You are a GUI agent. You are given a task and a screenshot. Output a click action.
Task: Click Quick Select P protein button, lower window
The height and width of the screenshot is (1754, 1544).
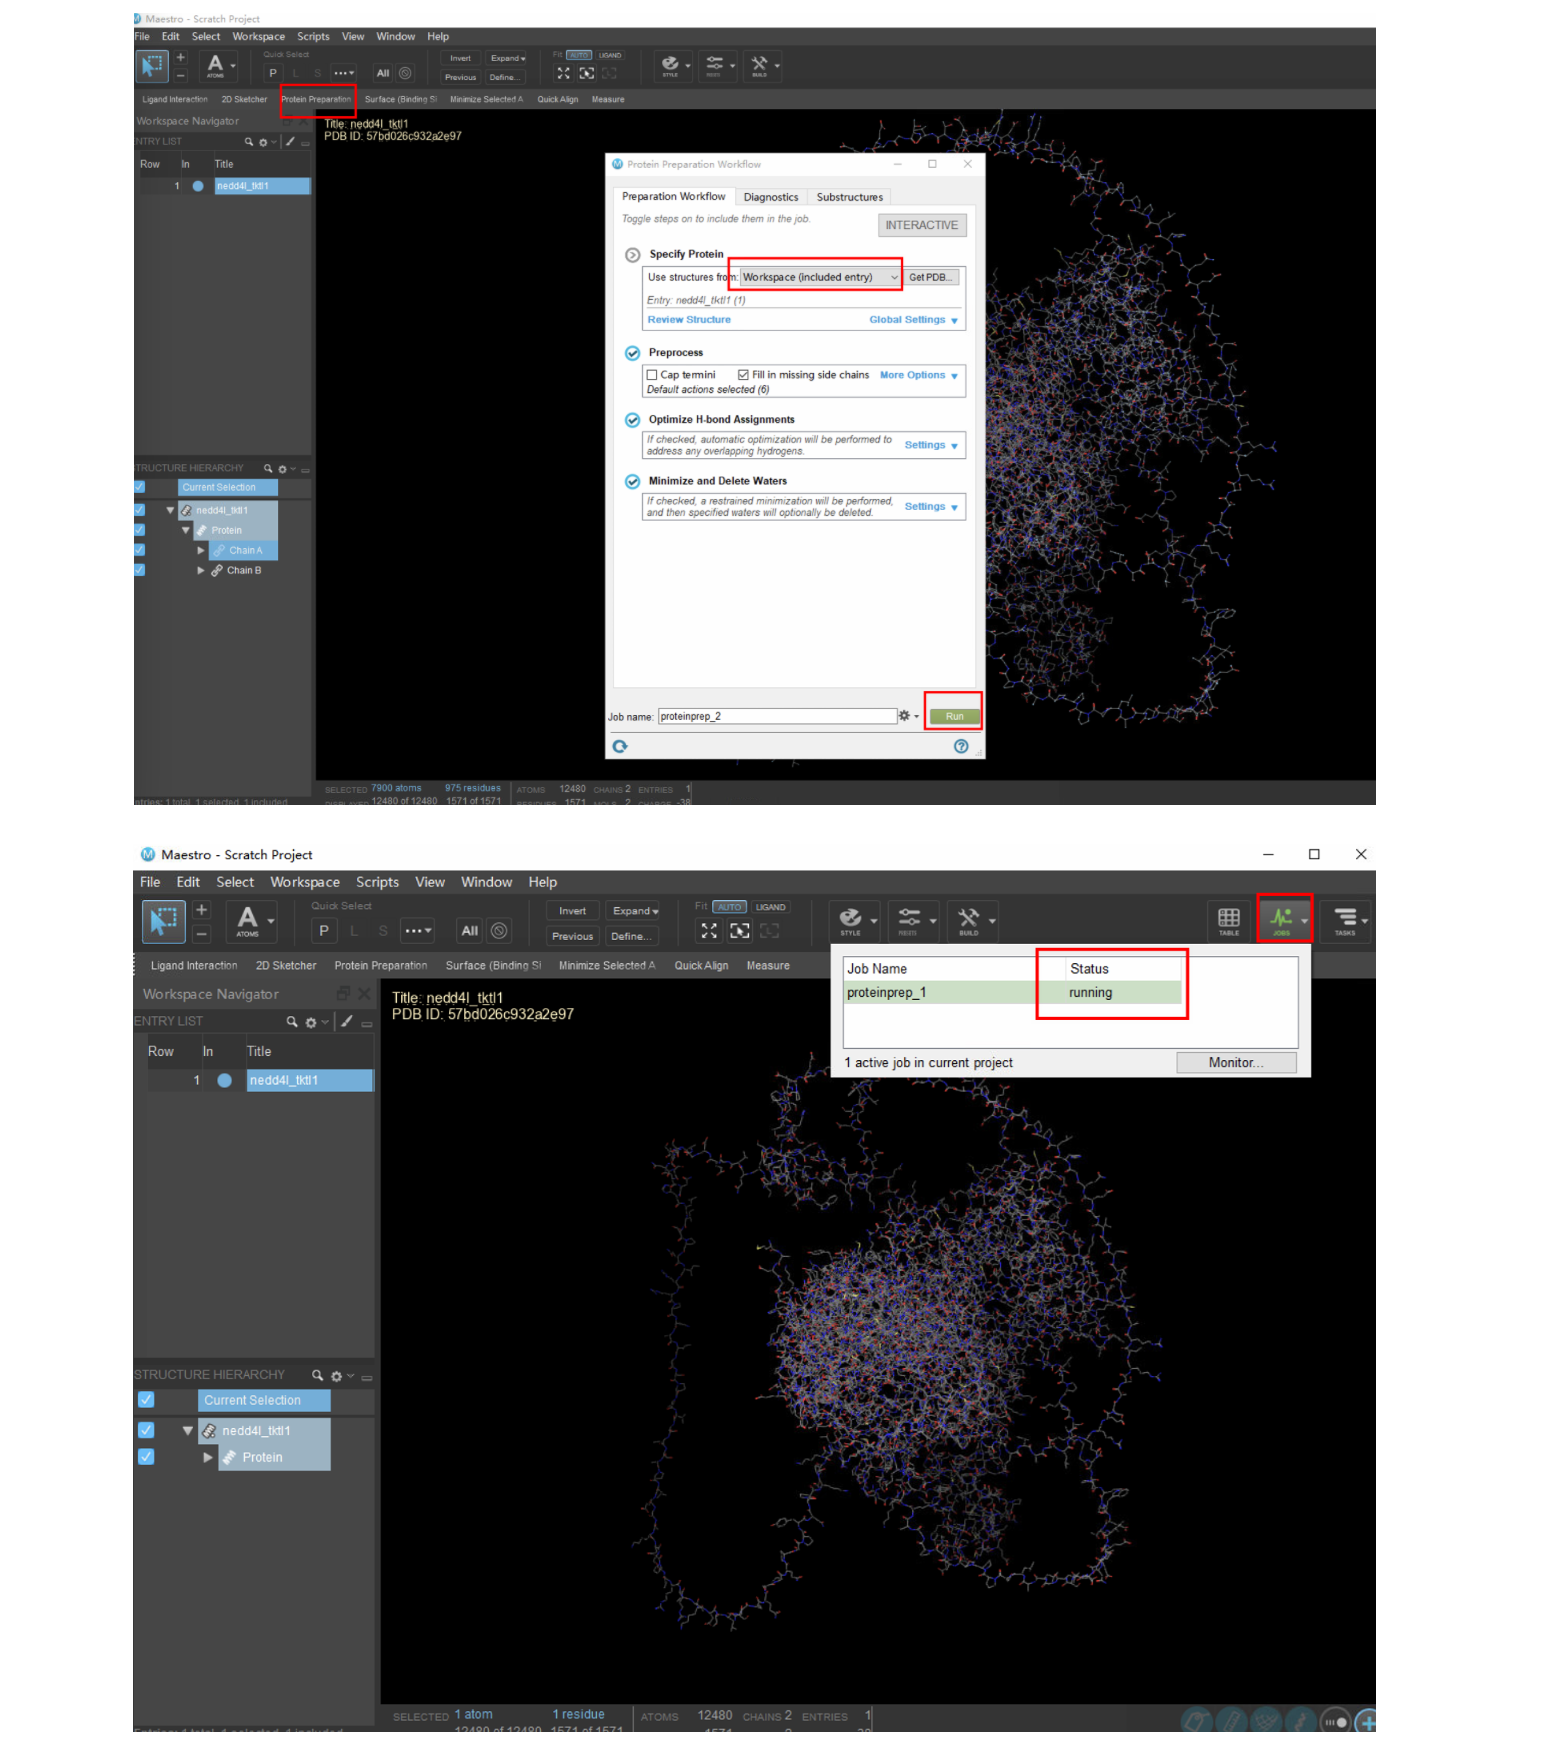coord(323,930)
